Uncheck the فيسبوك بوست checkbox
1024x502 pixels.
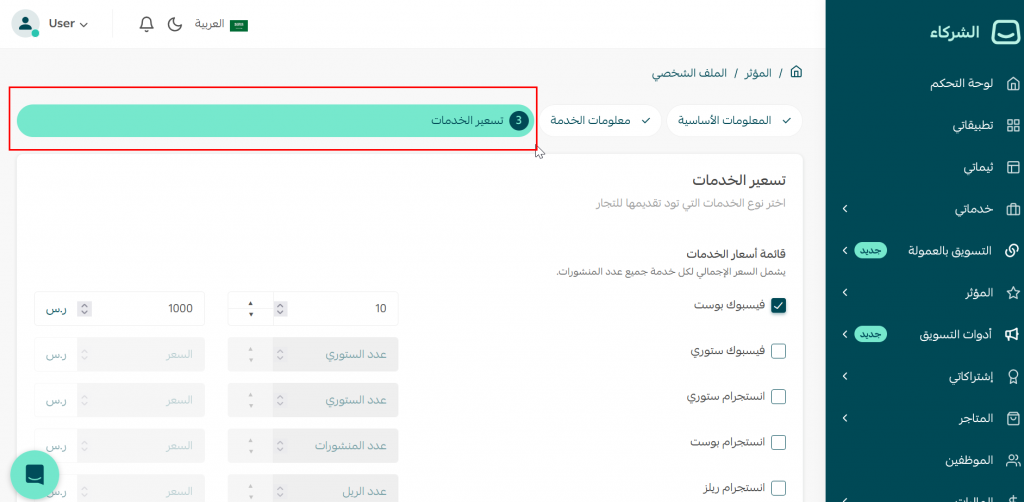[779, 306]
